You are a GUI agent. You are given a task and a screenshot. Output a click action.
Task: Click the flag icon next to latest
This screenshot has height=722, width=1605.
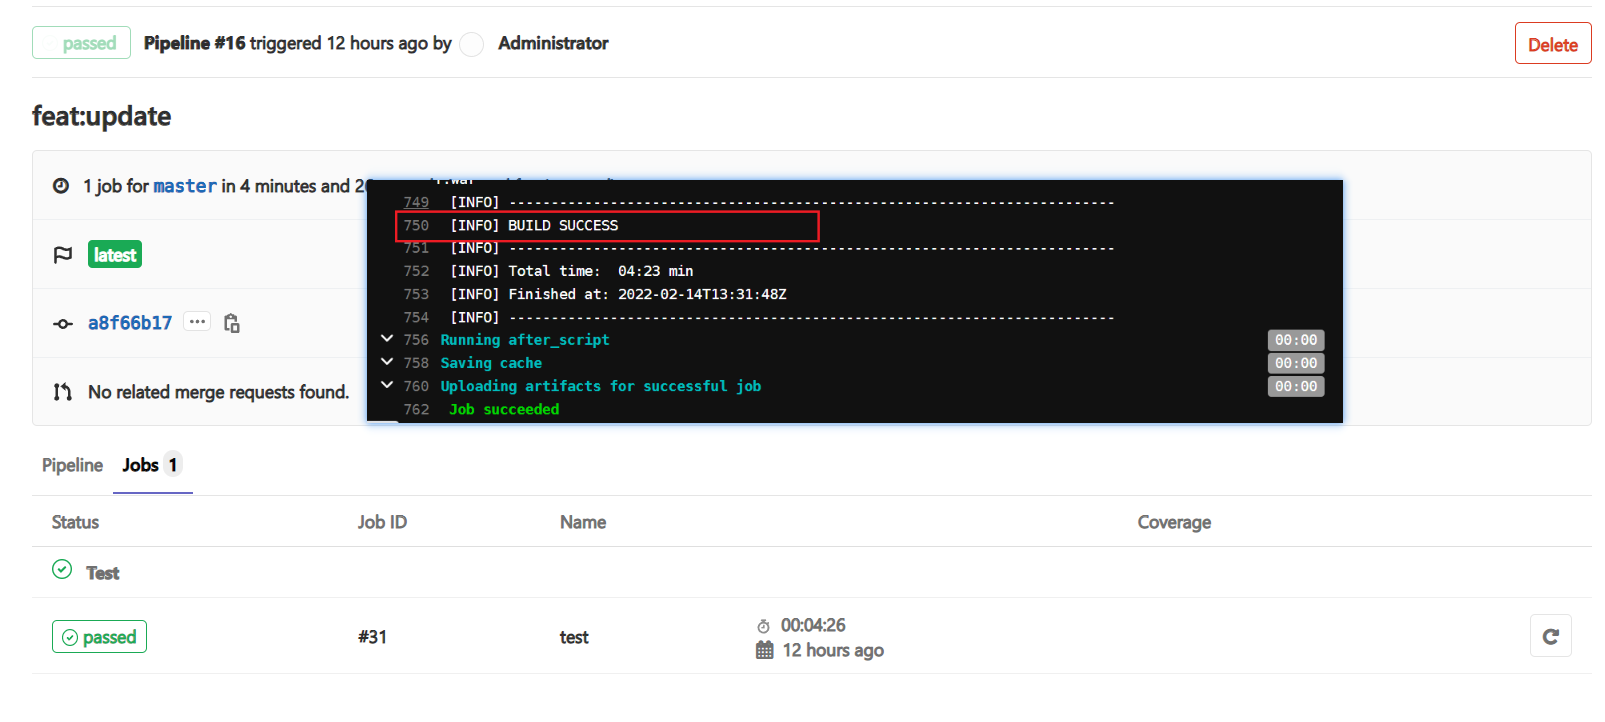coord(63,255)
